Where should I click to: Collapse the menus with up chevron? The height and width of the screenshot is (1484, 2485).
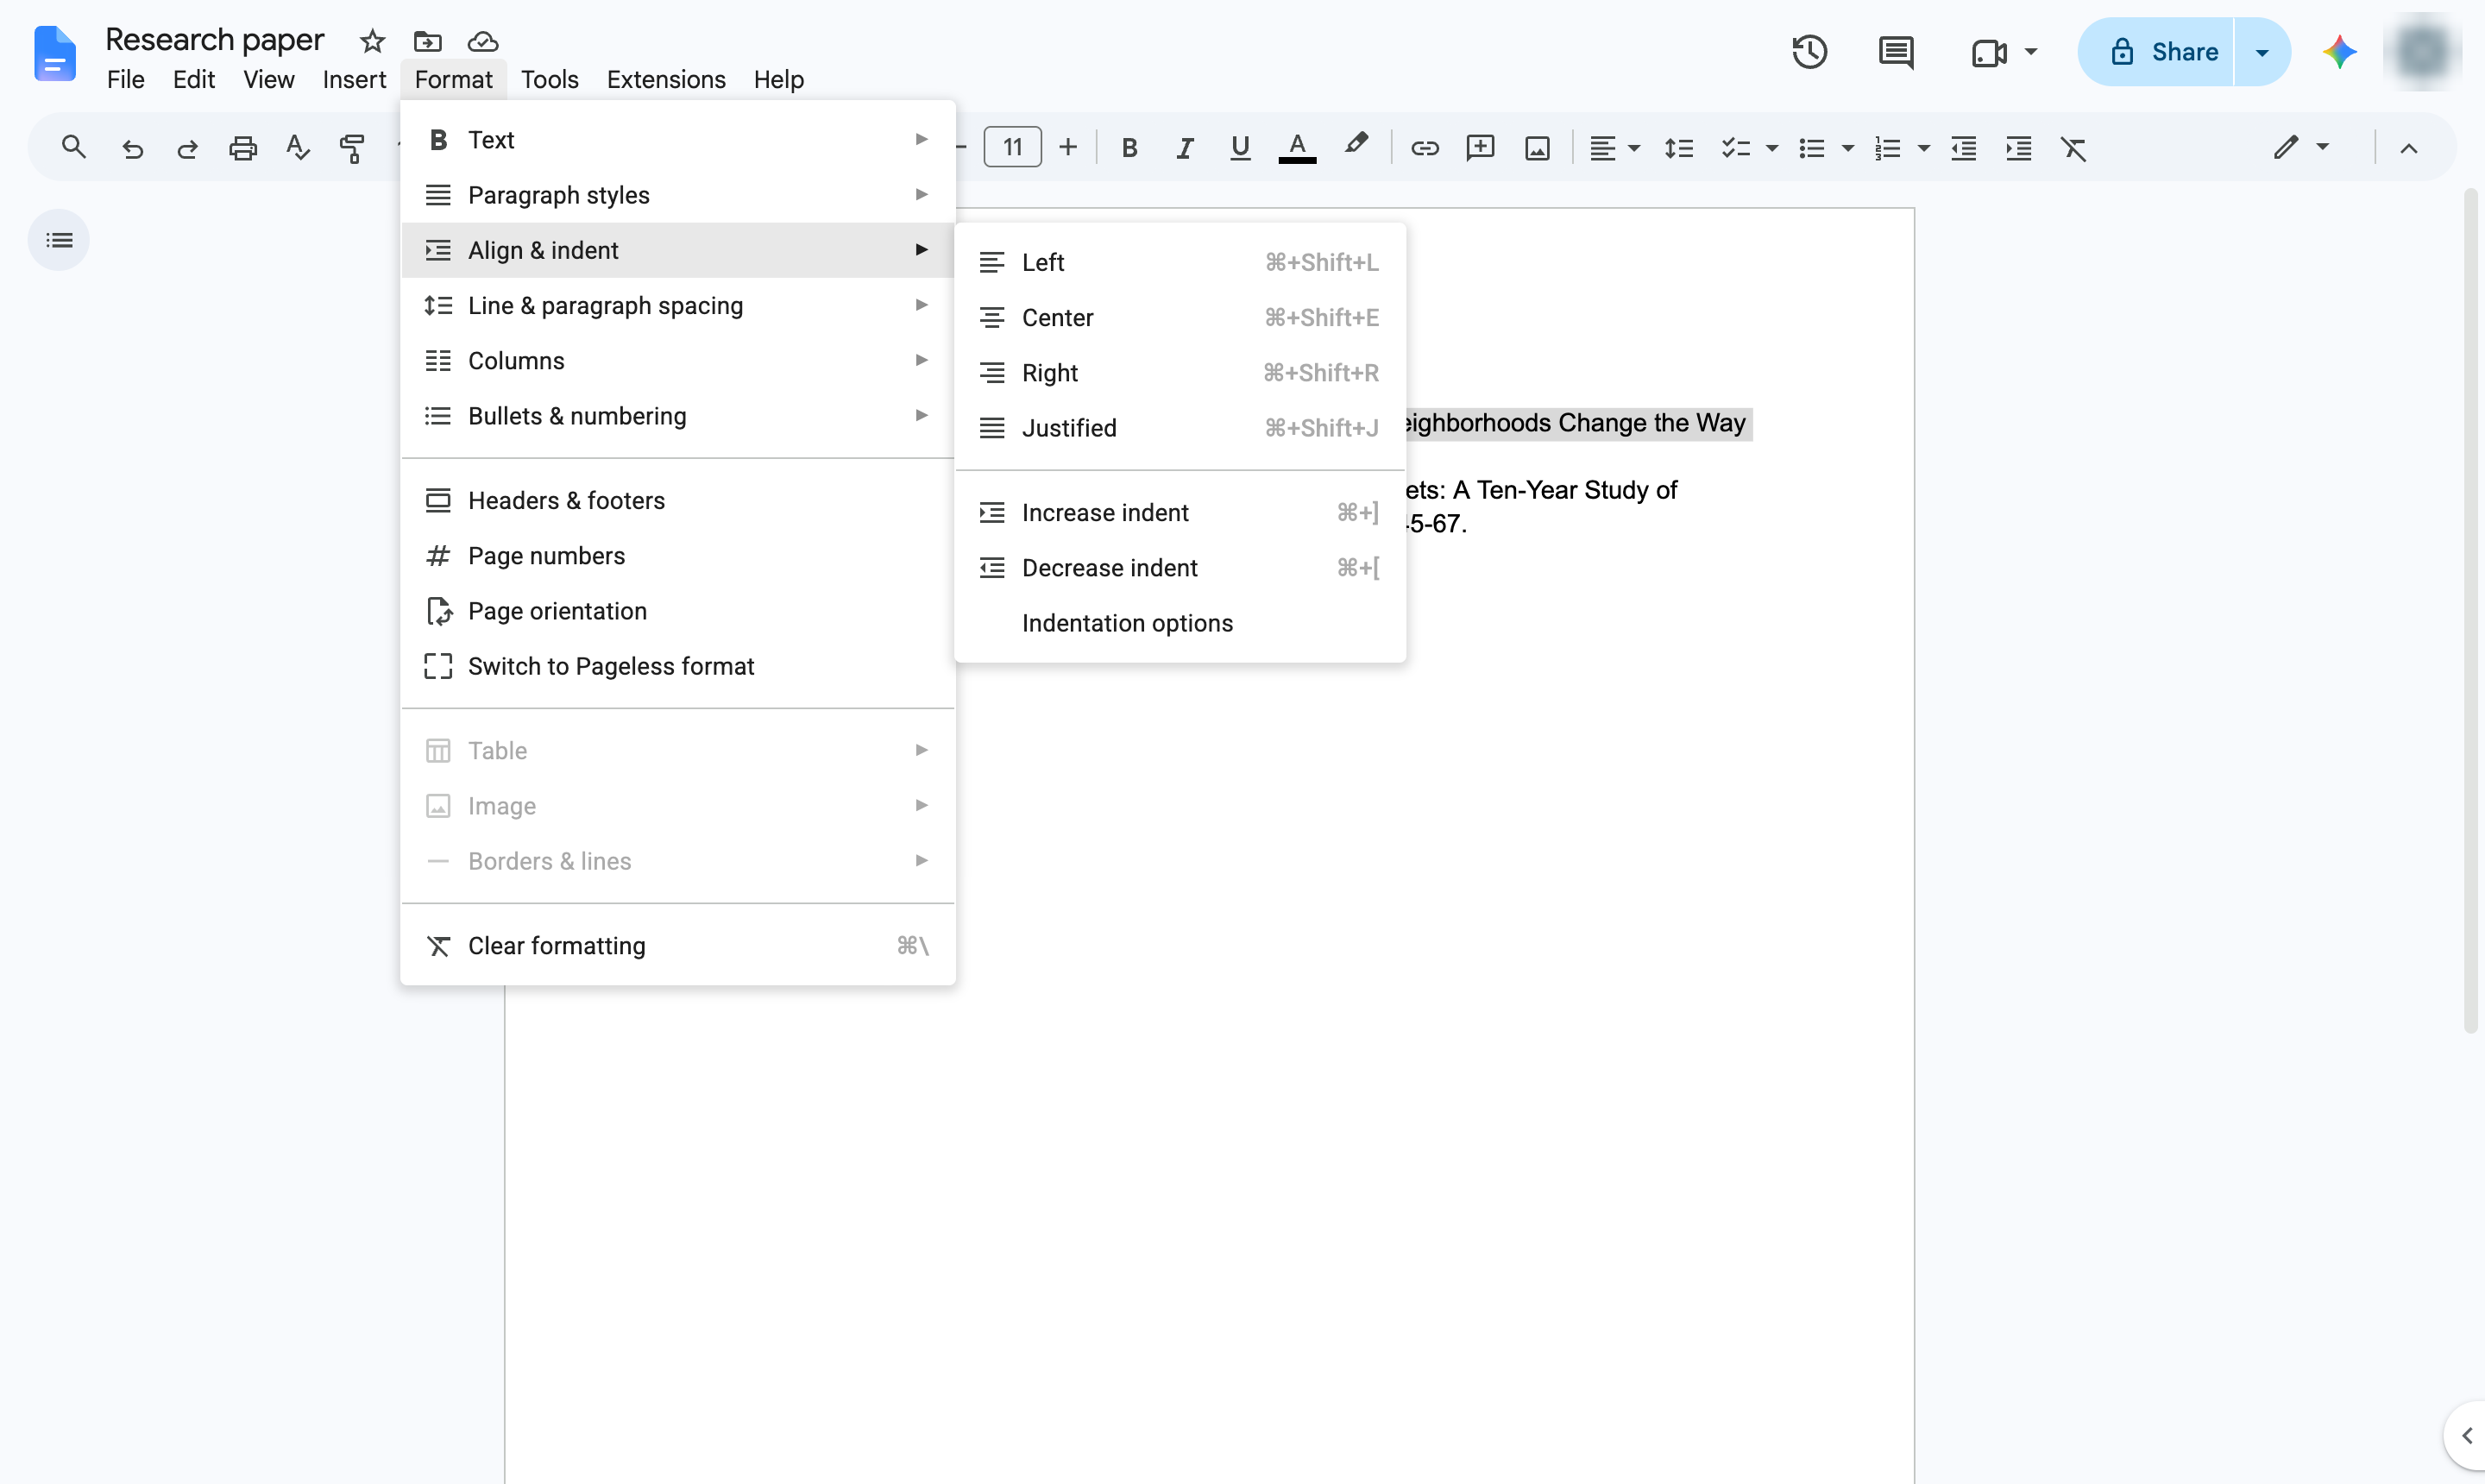tap(2408, 148)
